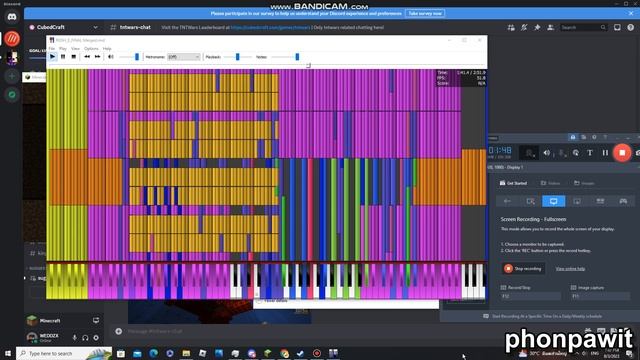Open Threads from the Discord channel header

[511, 27]
